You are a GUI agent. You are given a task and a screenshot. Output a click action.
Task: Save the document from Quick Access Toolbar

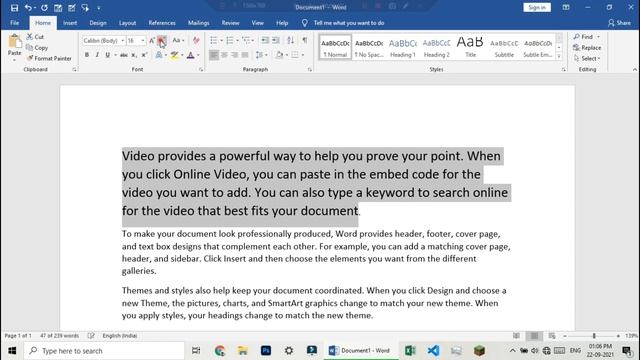coord(14,8)
